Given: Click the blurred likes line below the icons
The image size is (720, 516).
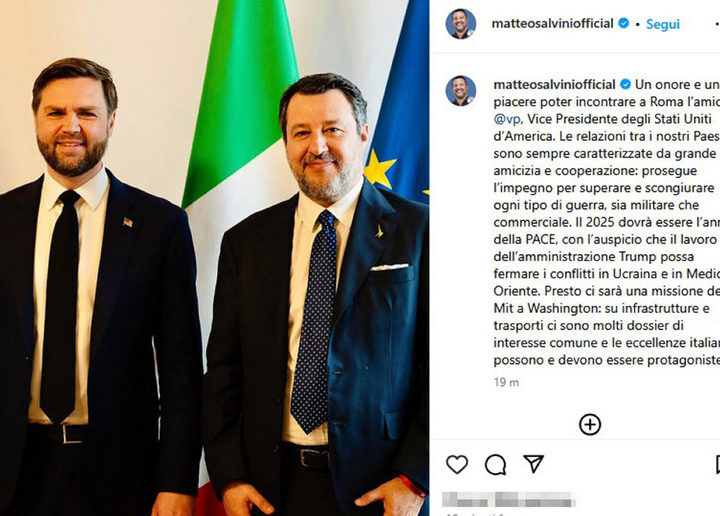Looking at the screenshot, I should point(509,499).
